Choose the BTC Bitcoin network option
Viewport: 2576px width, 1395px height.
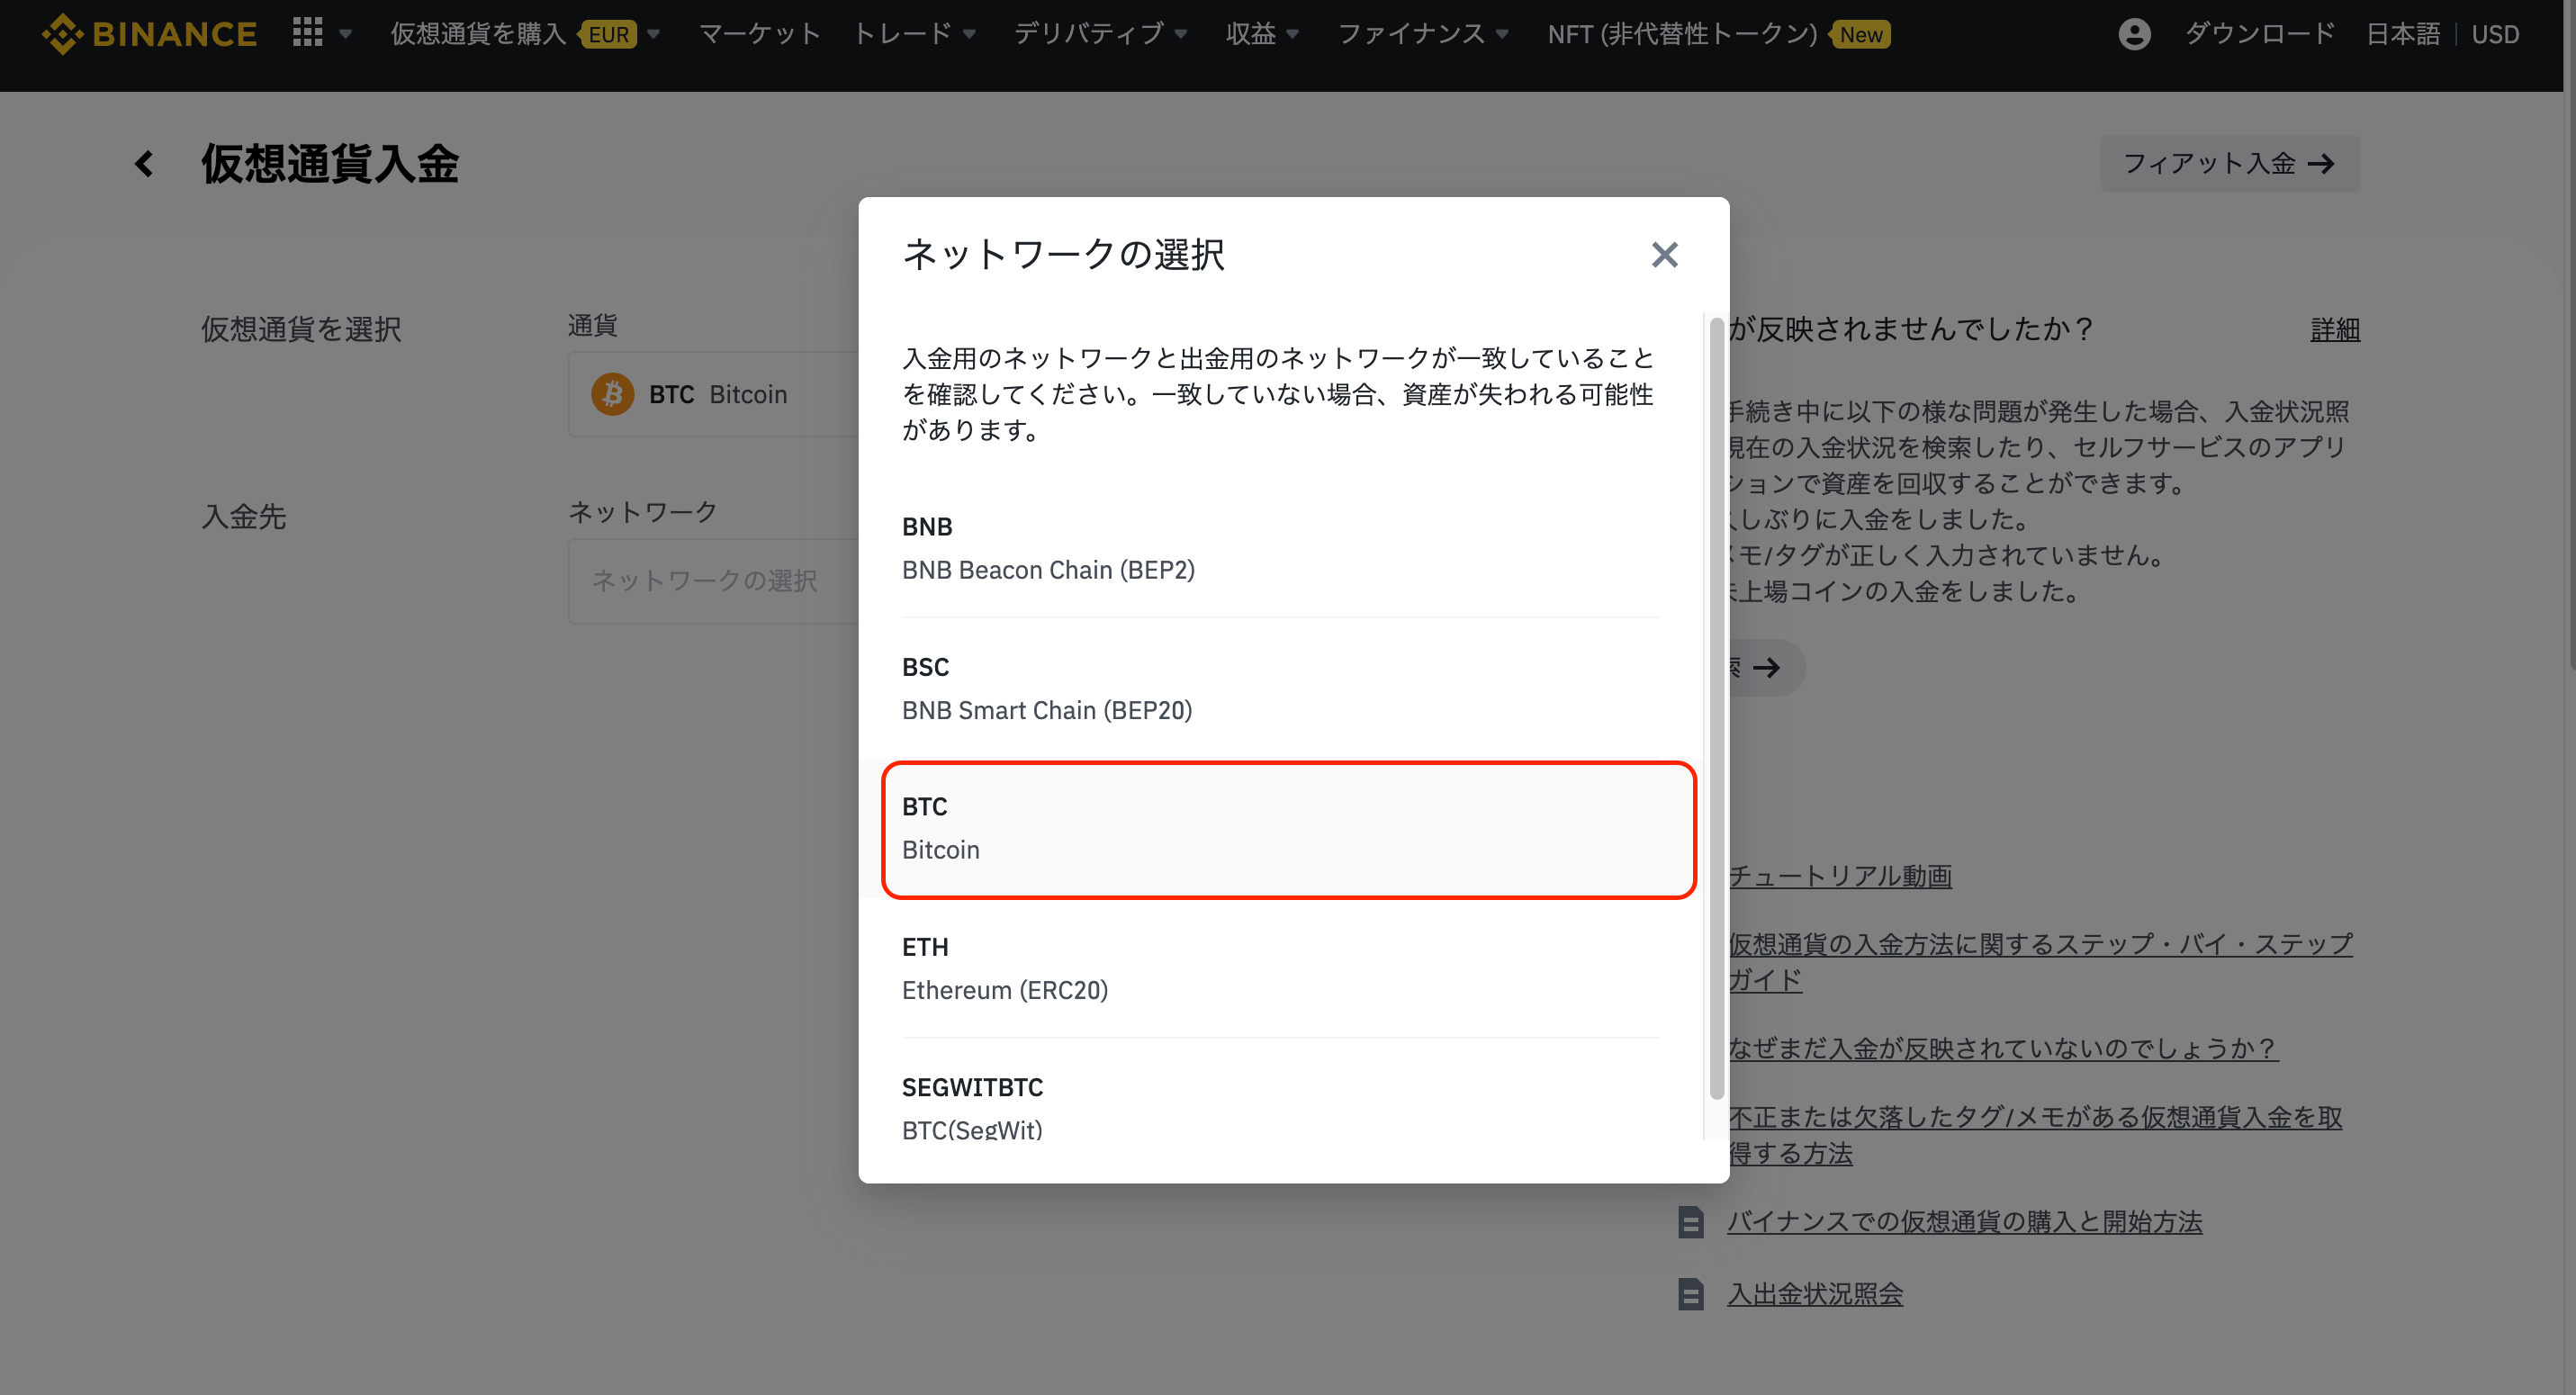pyautogui.click(x=1288, y=829)
